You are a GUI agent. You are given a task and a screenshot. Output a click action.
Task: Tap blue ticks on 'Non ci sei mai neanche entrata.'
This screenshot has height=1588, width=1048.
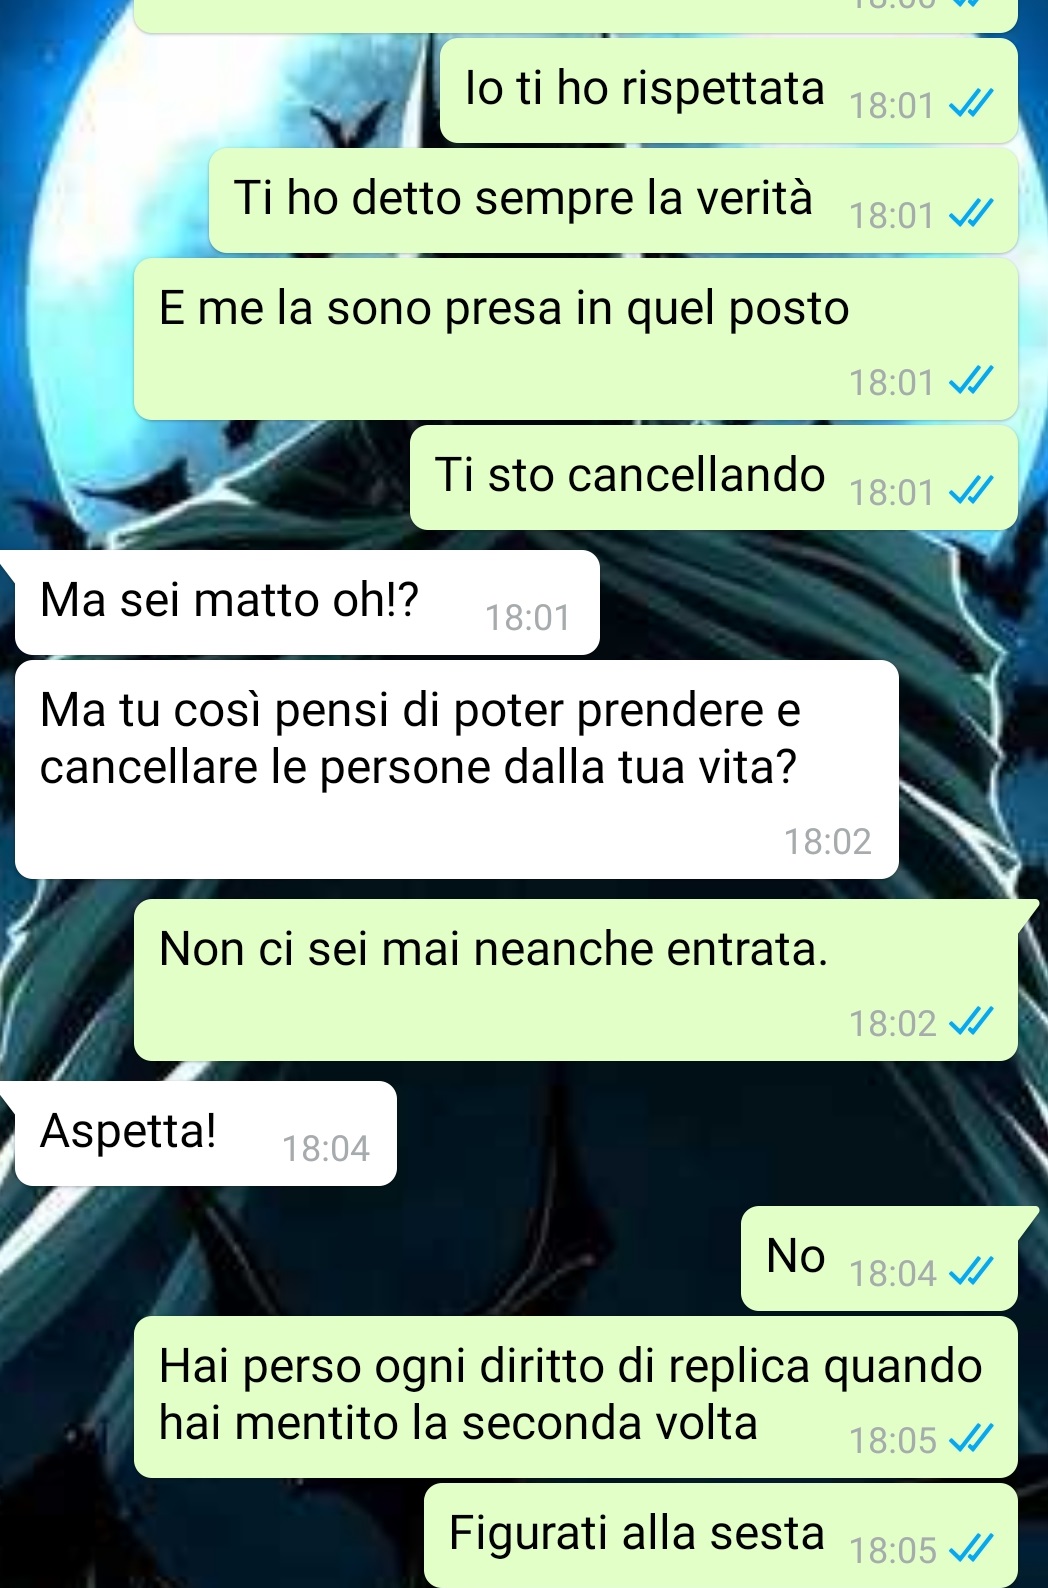coord(970,1021)
